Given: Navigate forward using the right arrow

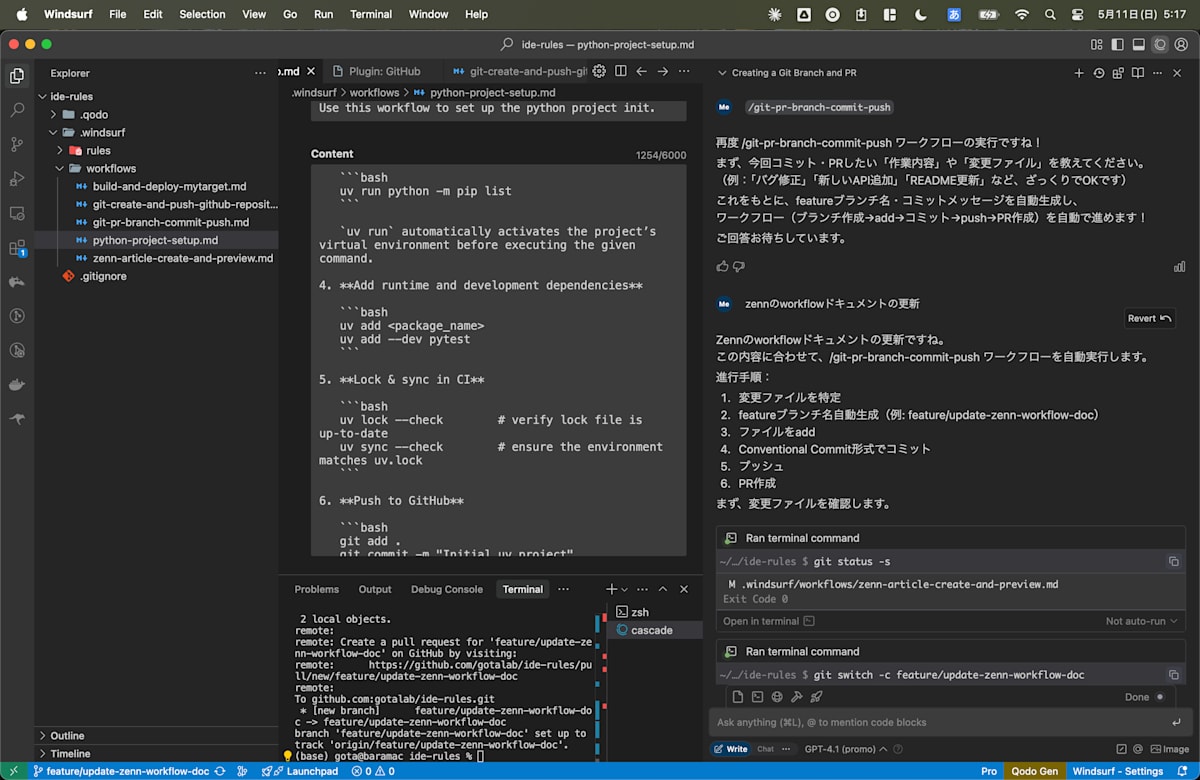Looking at the screenshot, I should tap(663, 71).
